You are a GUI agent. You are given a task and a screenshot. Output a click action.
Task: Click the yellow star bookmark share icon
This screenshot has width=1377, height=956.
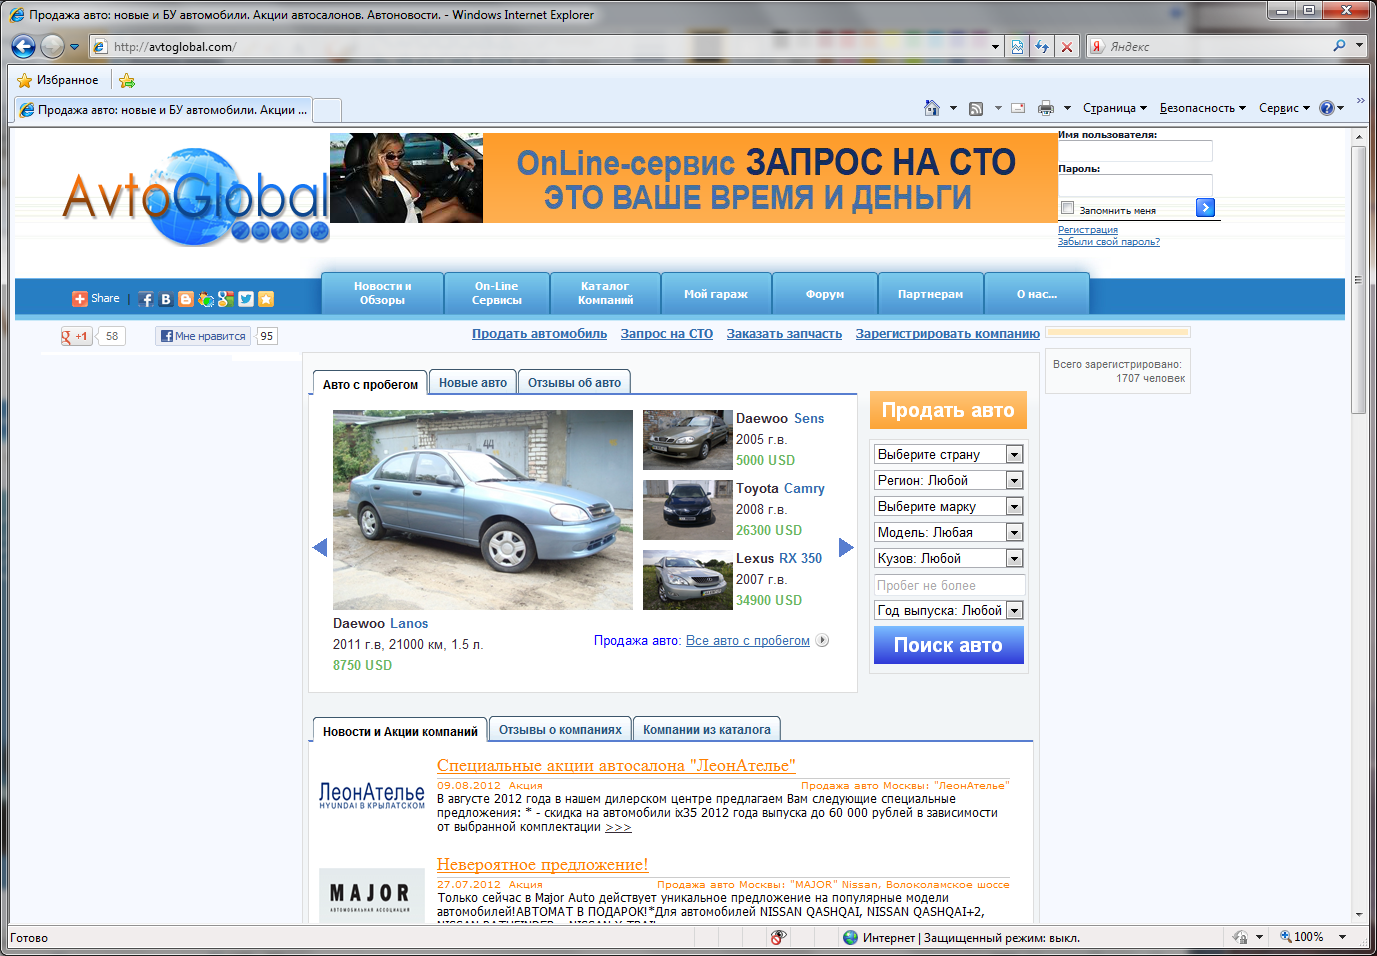(266, 299)
